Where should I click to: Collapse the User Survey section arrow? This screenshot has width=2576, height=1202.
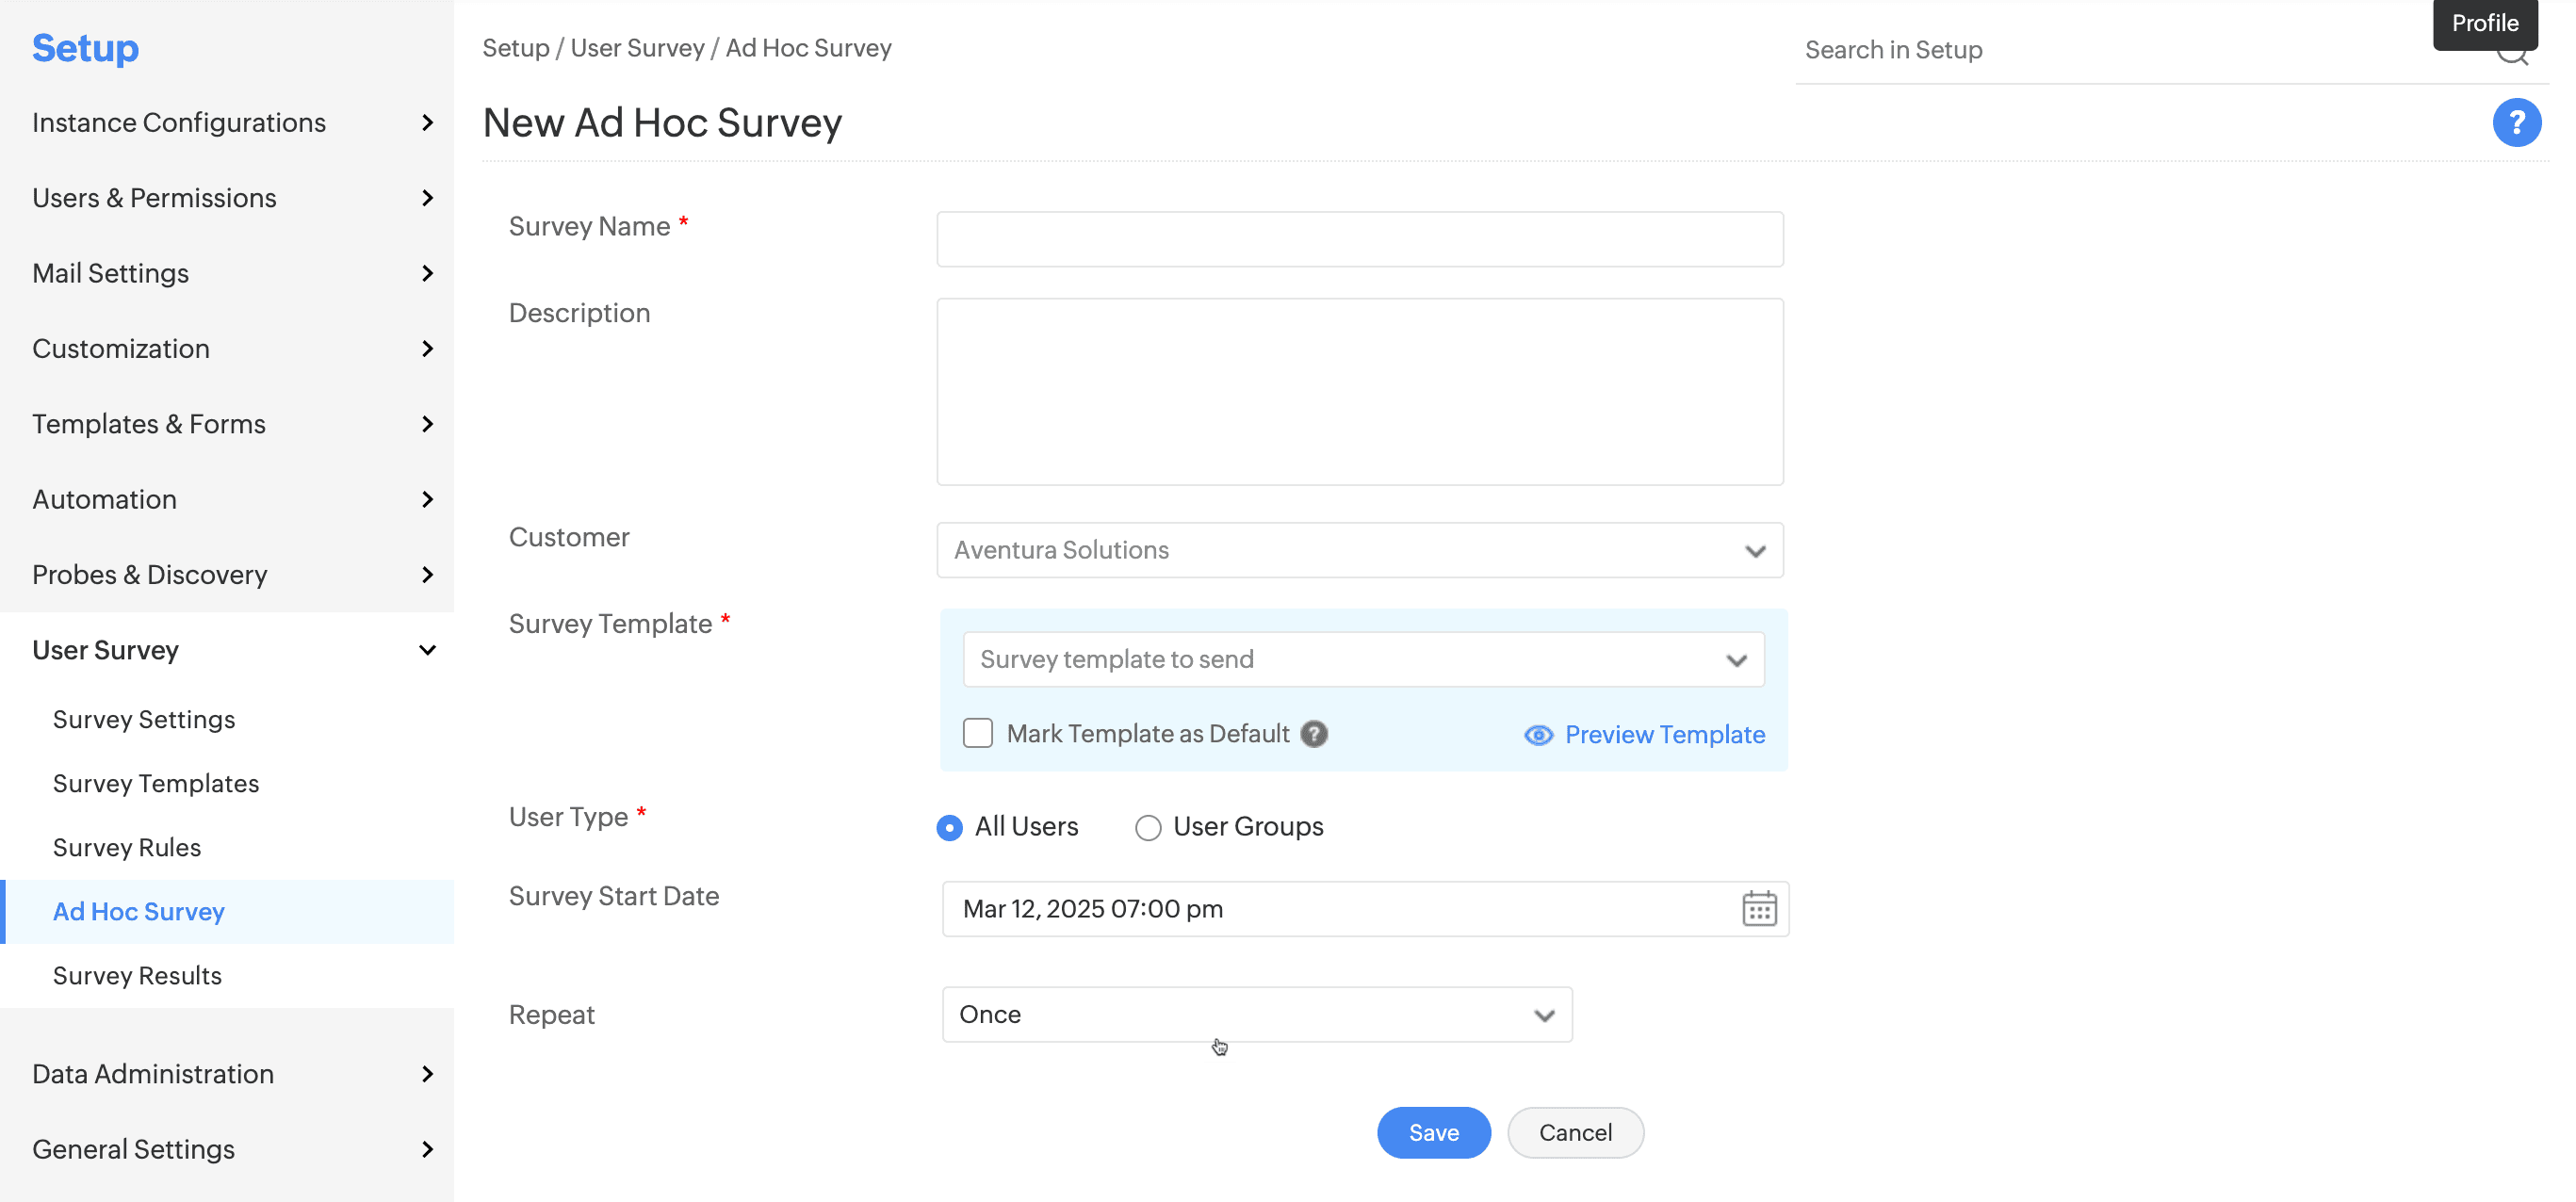click(x=427, y=650)
